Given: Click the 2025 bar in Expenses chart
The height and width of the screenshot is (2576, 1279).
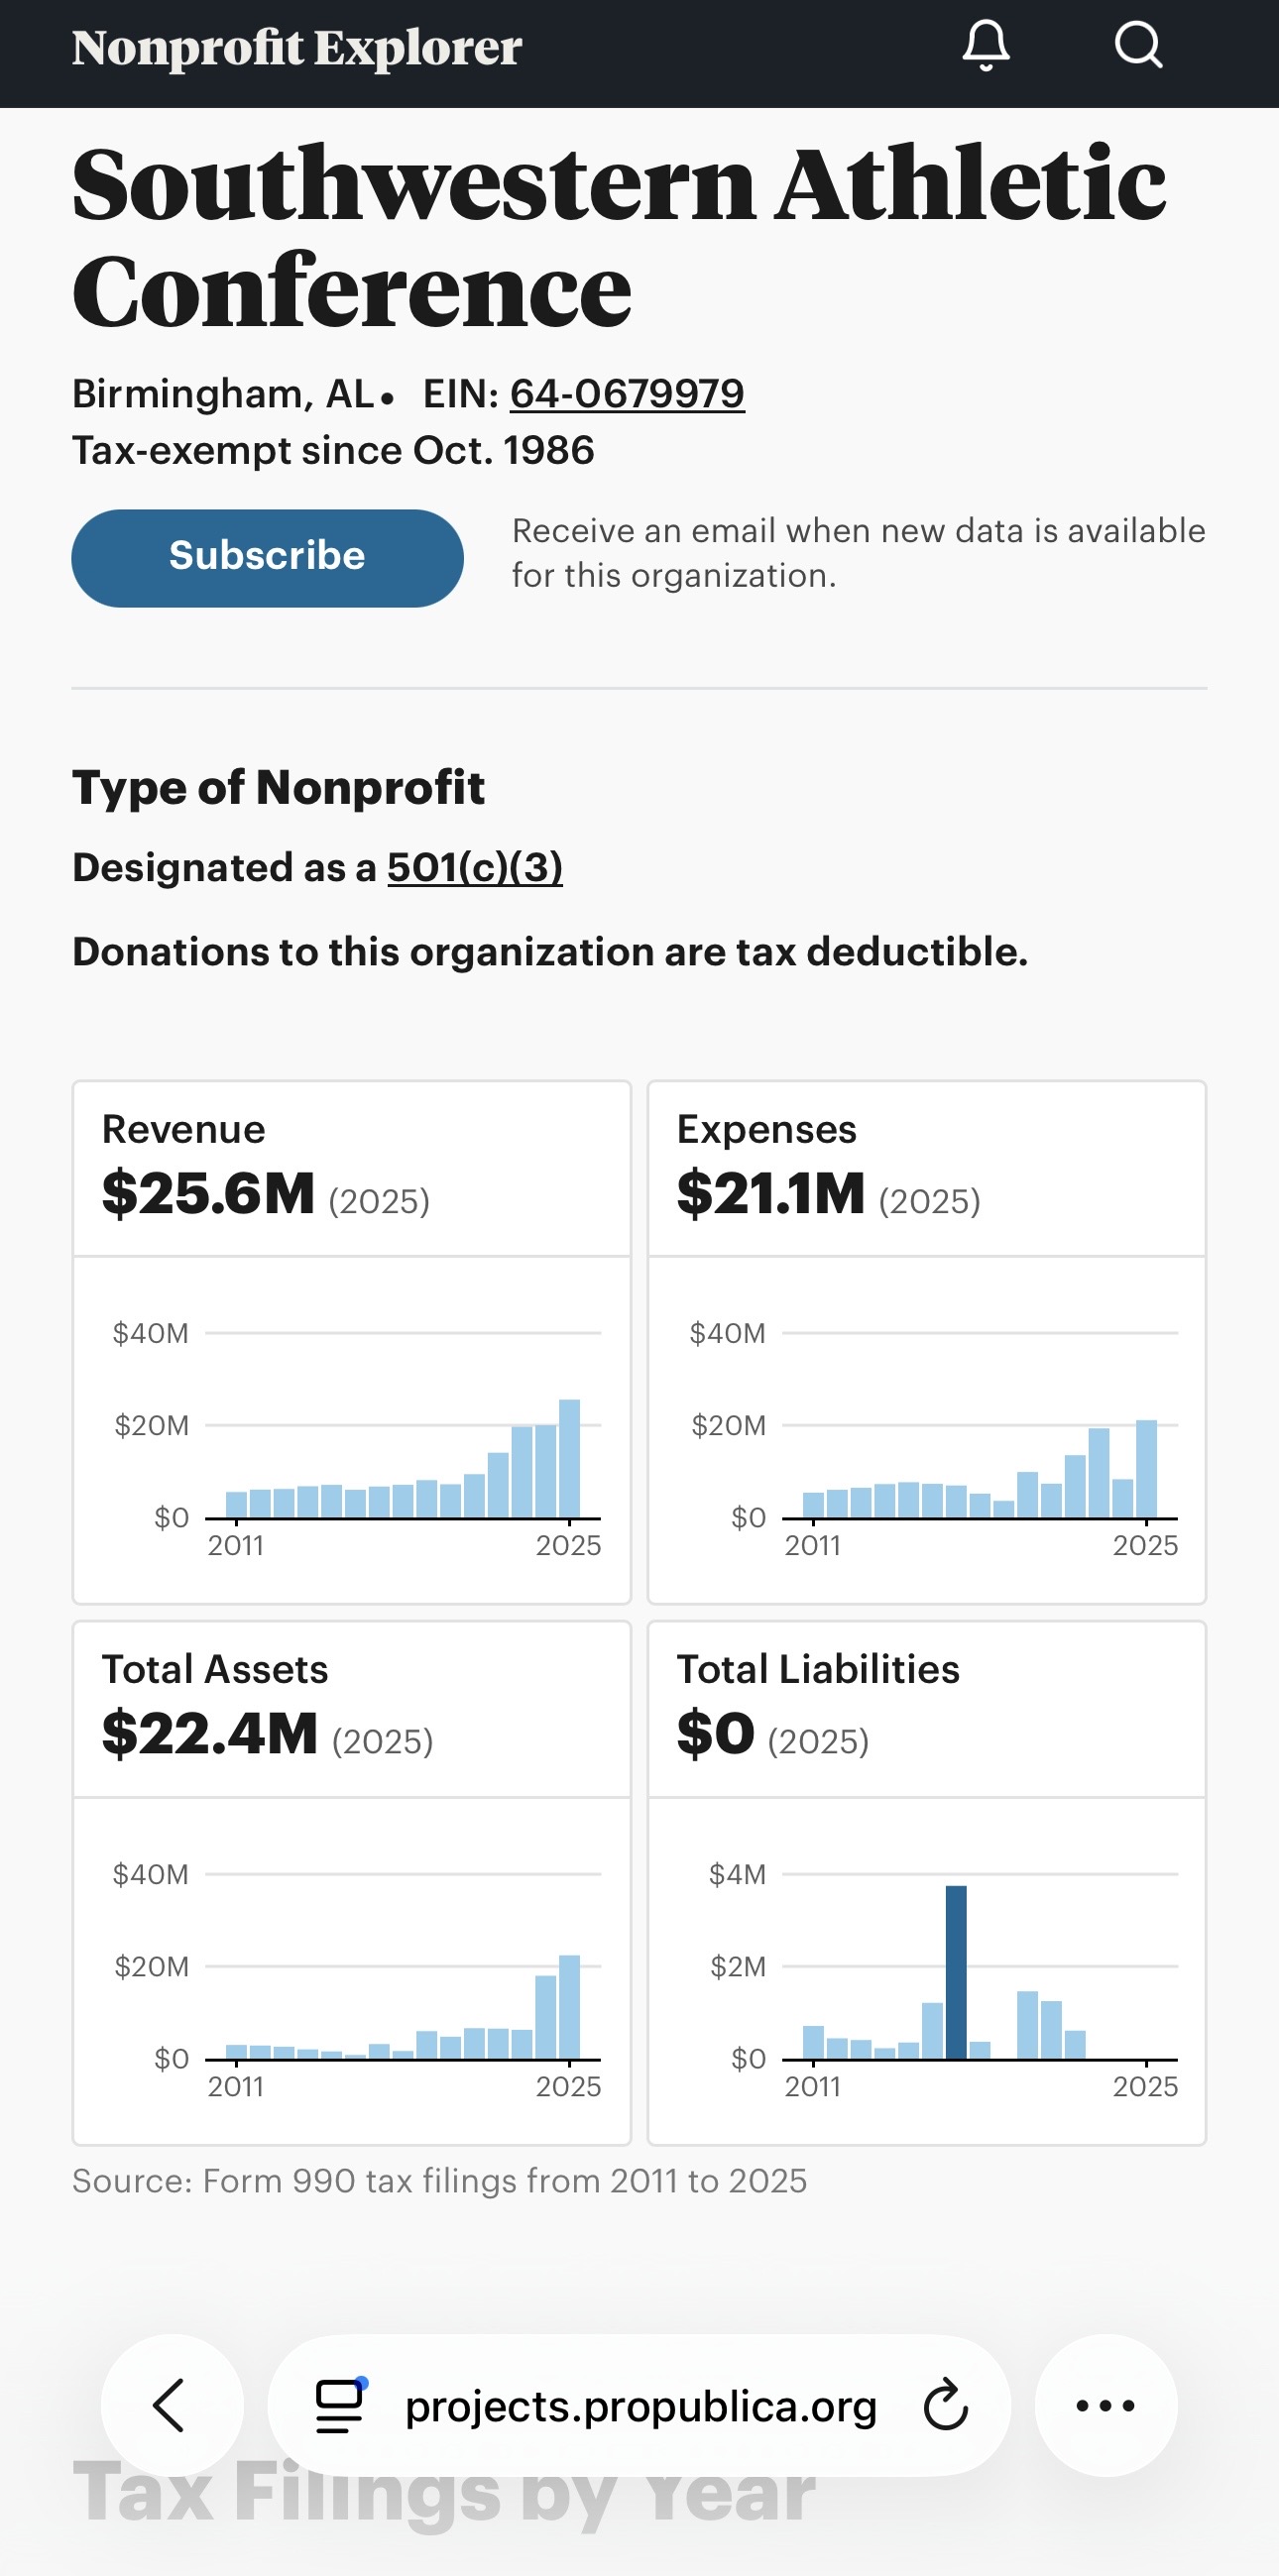Looking at the screenshot, I should tap(1146, 1469).
